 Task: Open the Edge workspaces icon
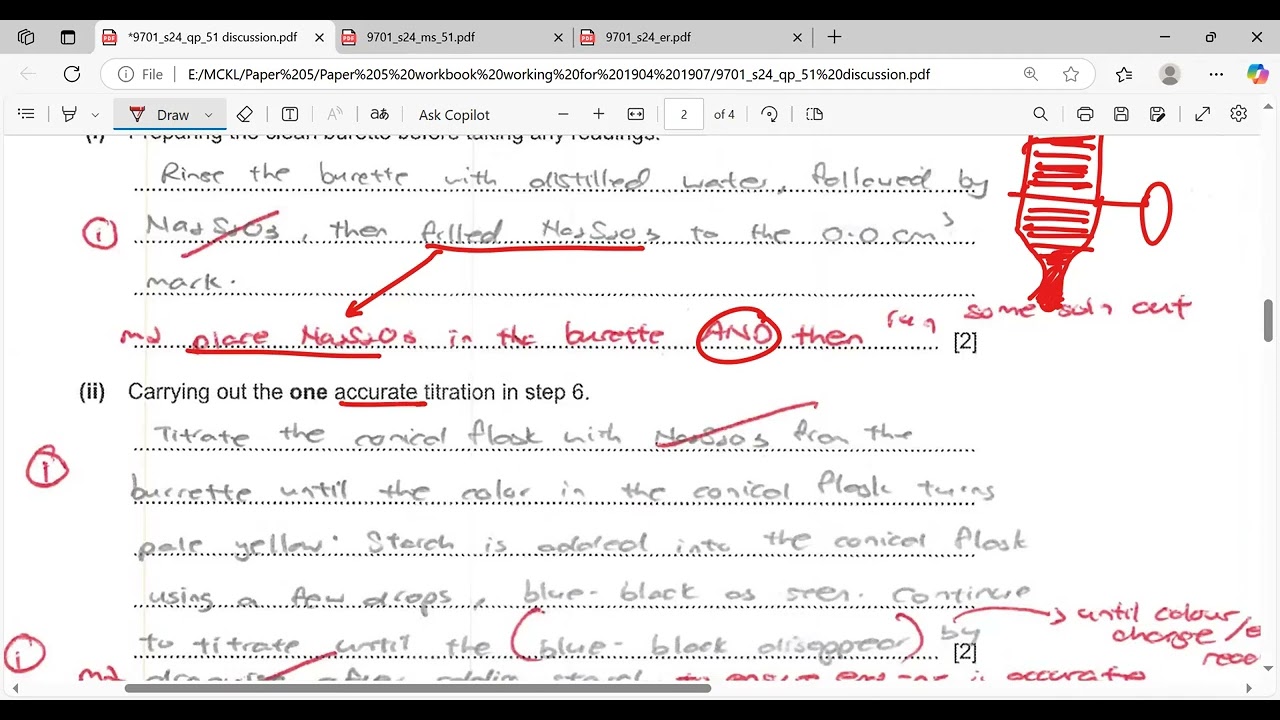pos(26,37)
